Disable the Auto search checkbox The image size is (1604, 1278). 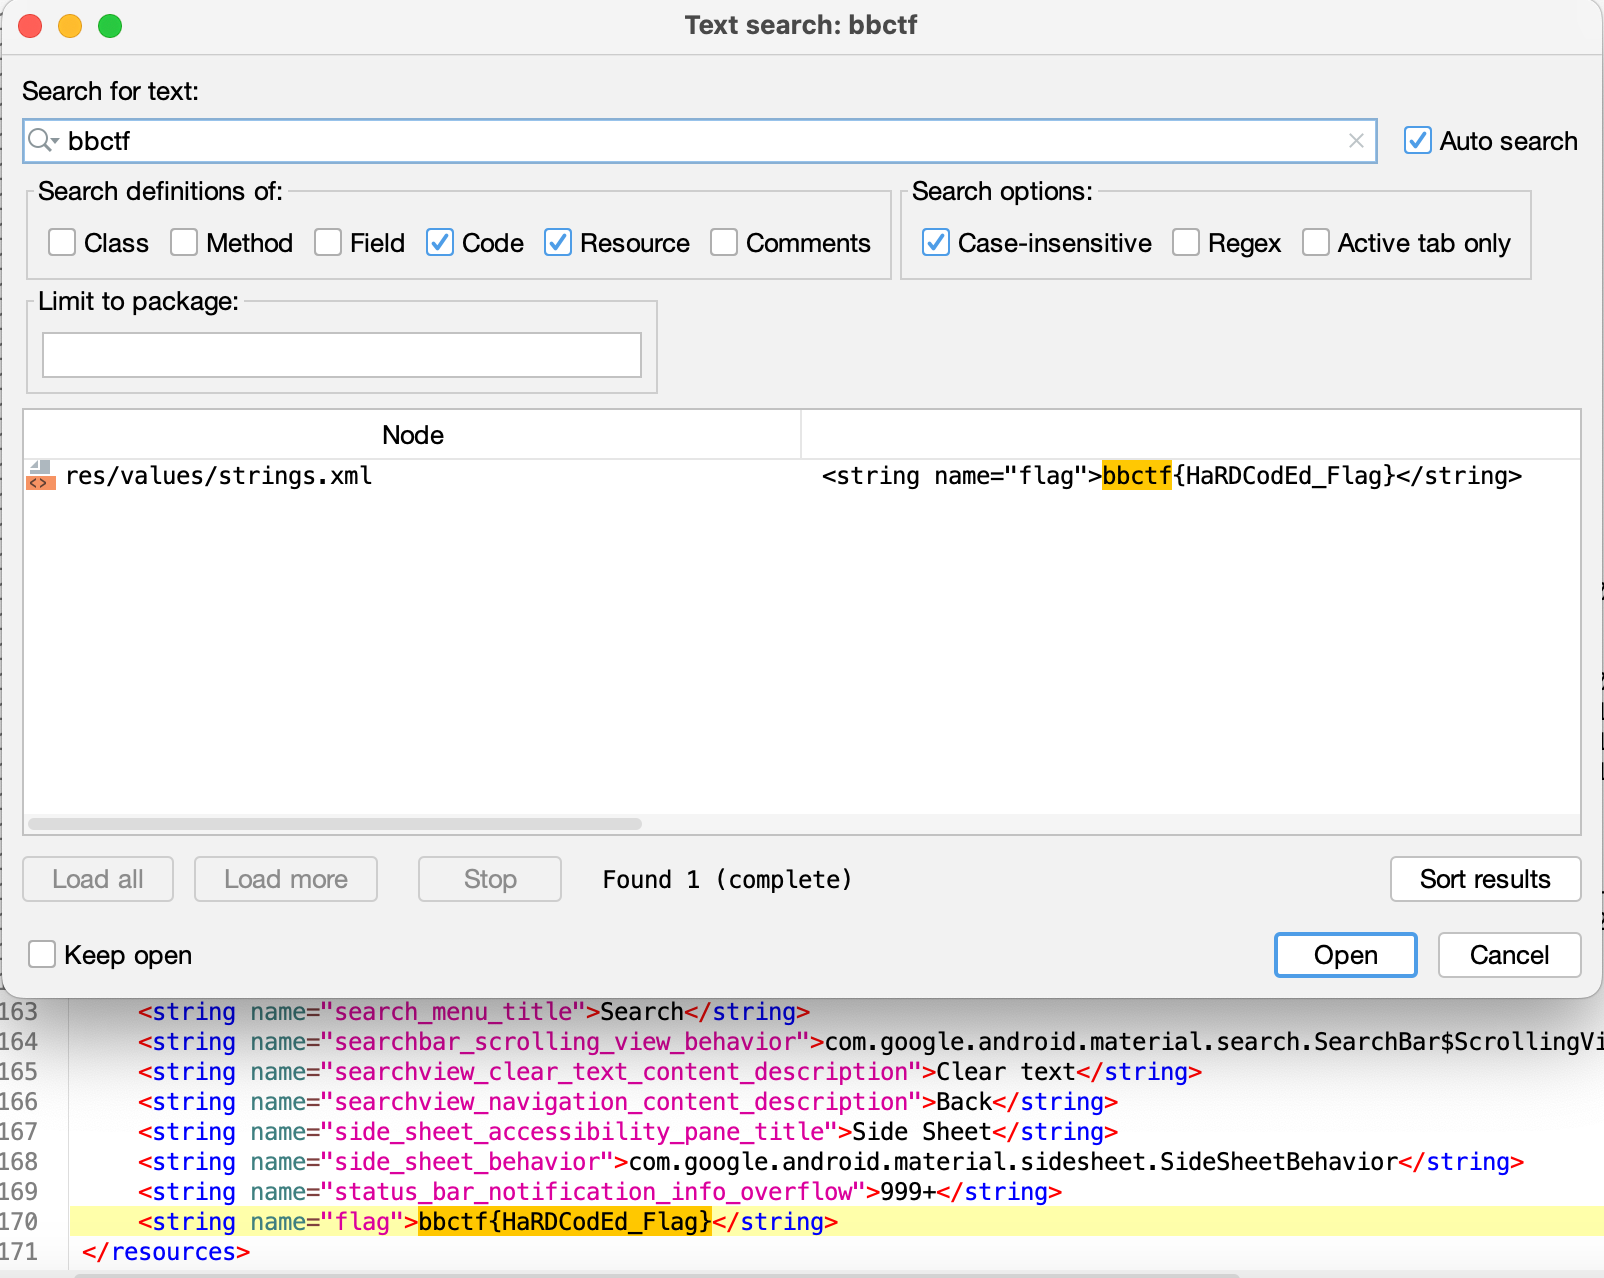point(1418,141)
